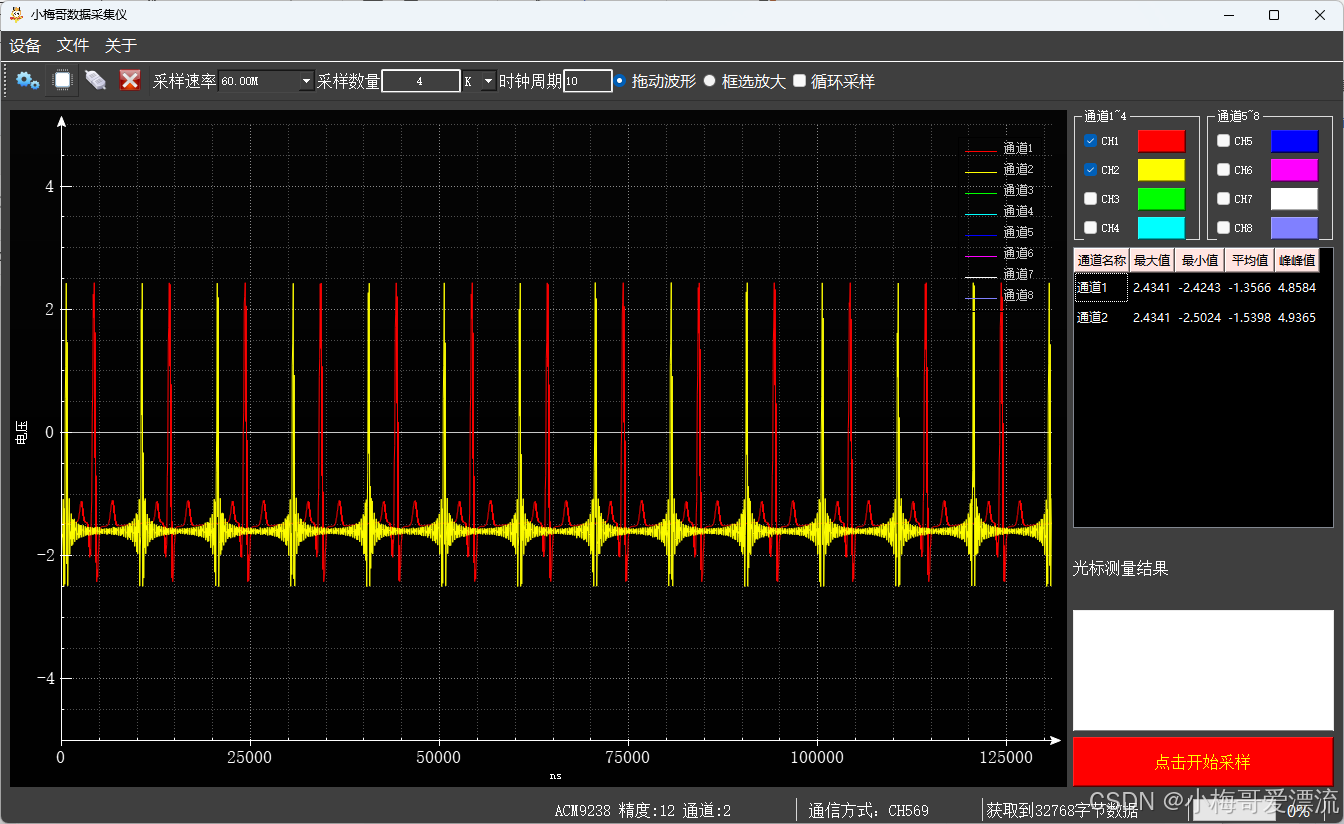Image resolution: width=1344 pixels, height=824 pixels.
Task: Click the CH5 blue color swatch
Action: tap(1295, 141)
